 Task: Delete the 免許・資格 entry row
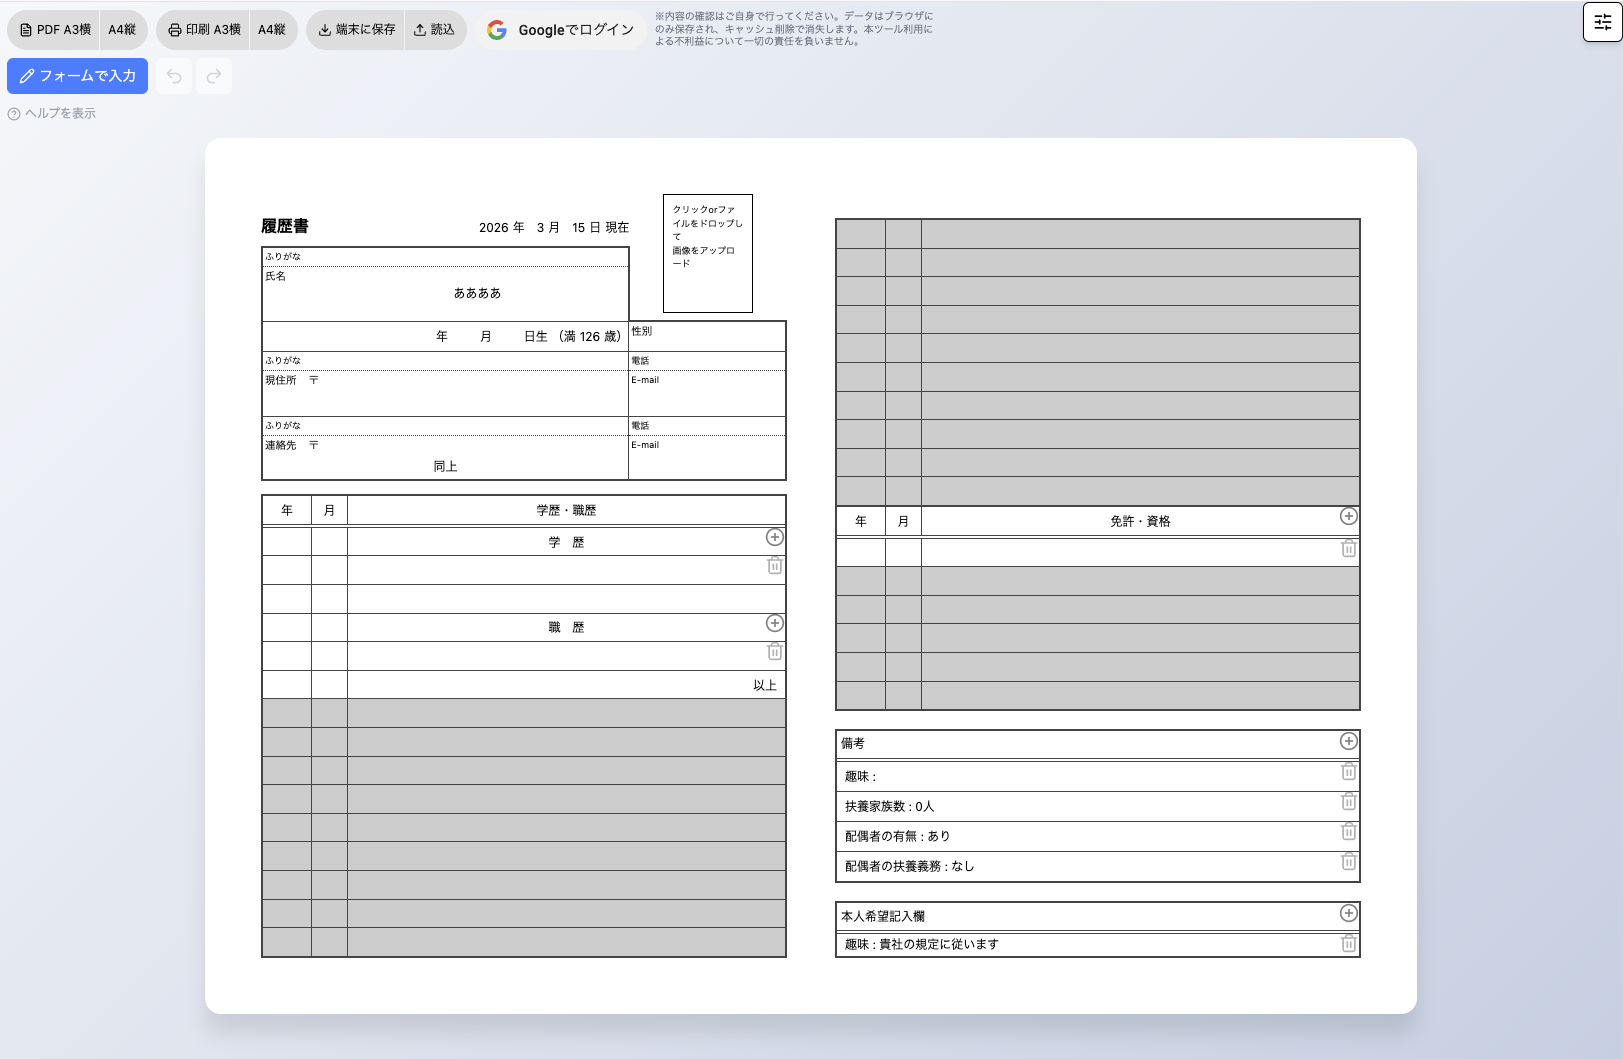pos(1348,549)
